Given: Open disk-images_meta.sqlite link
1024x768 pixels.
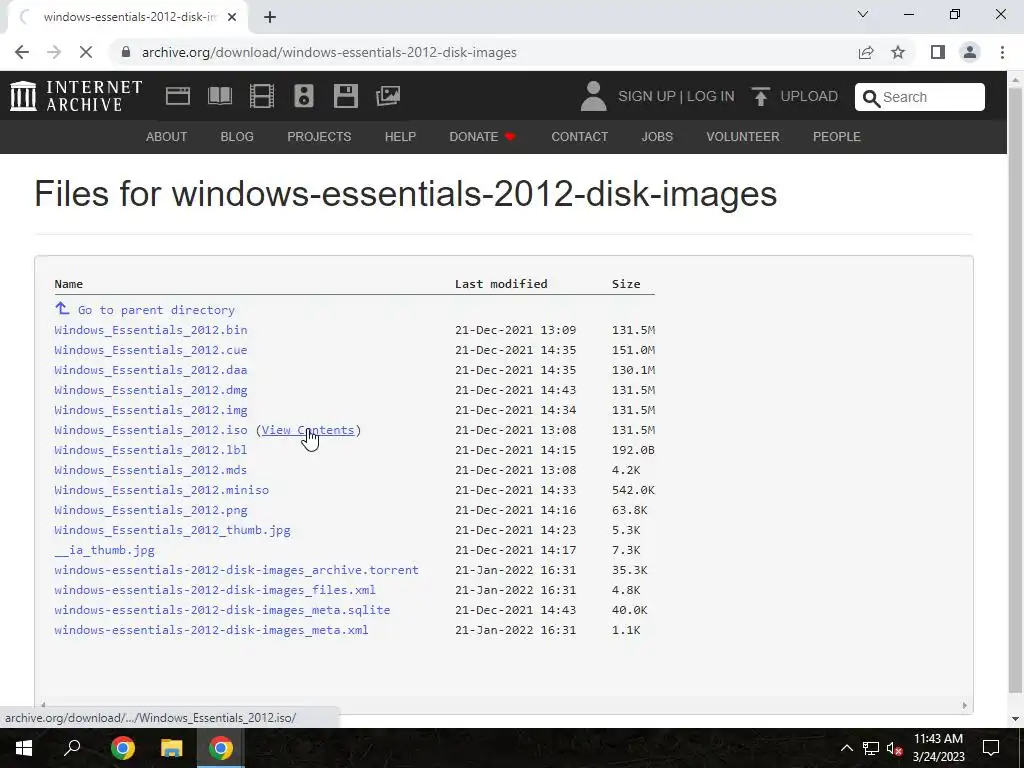Looking at the screenshot, I should [222, 610].
